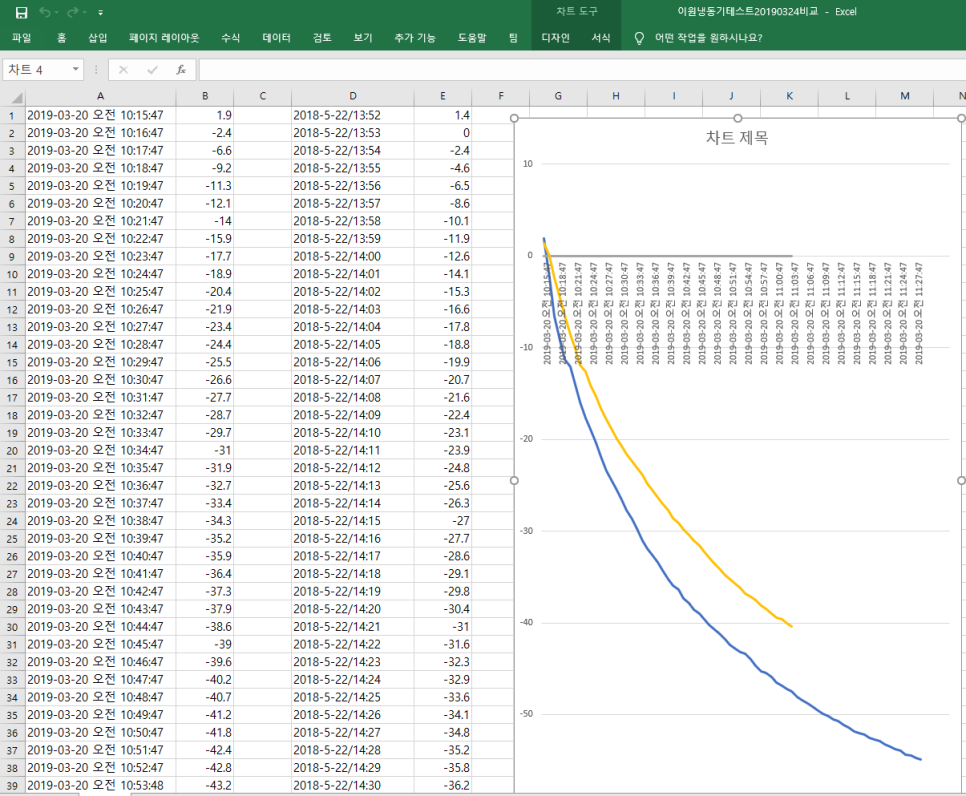Select row 1 header
Image resolution: width=966 pixels, height=796 pixels.
coord(12,115)
